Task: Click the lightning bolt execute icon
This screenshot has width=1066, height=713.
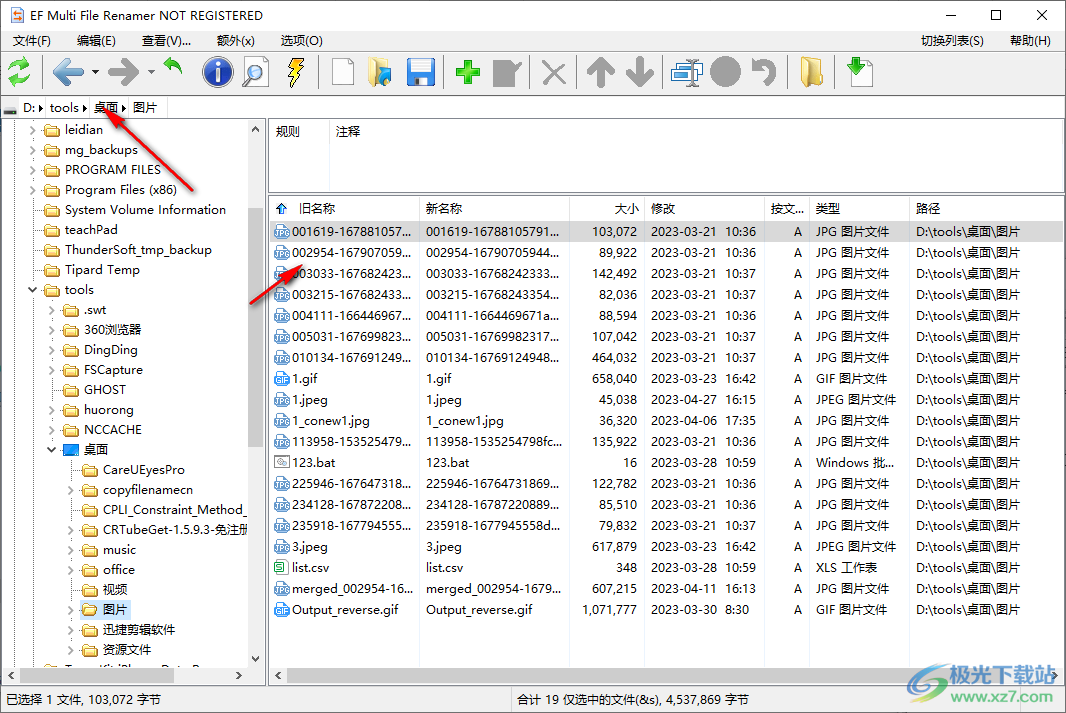Action: point(296,72)
